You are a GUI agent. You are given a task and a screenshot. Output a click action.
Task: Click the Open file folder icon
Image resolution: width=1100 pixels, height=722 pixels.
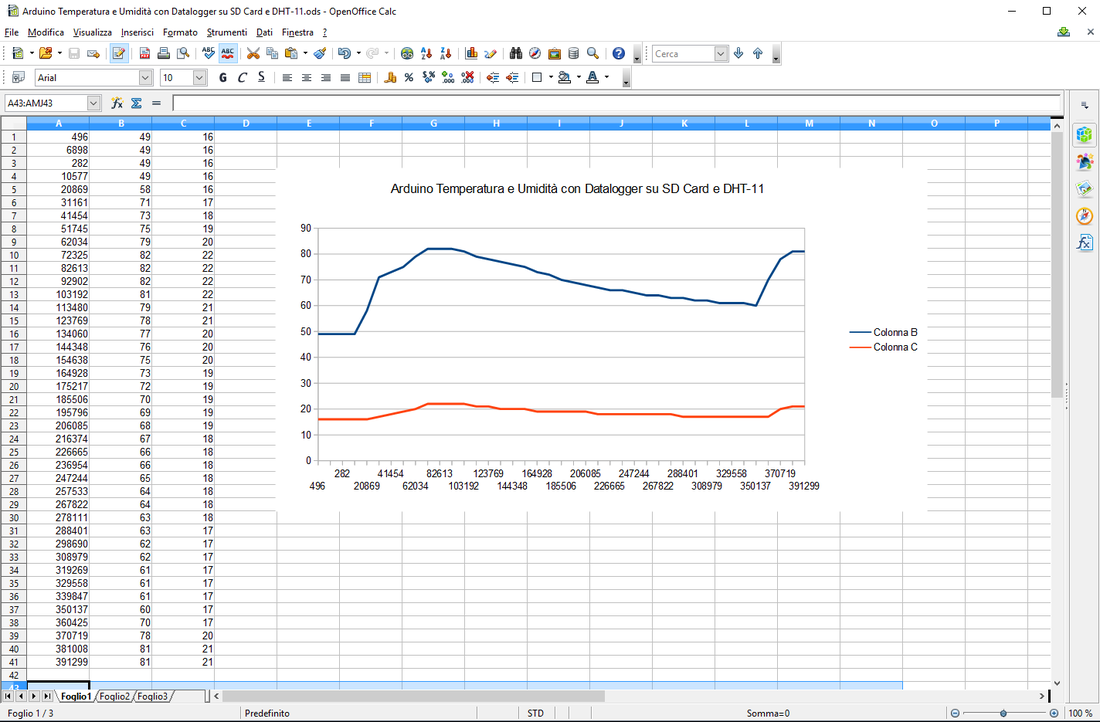click(x=46, y=53)
